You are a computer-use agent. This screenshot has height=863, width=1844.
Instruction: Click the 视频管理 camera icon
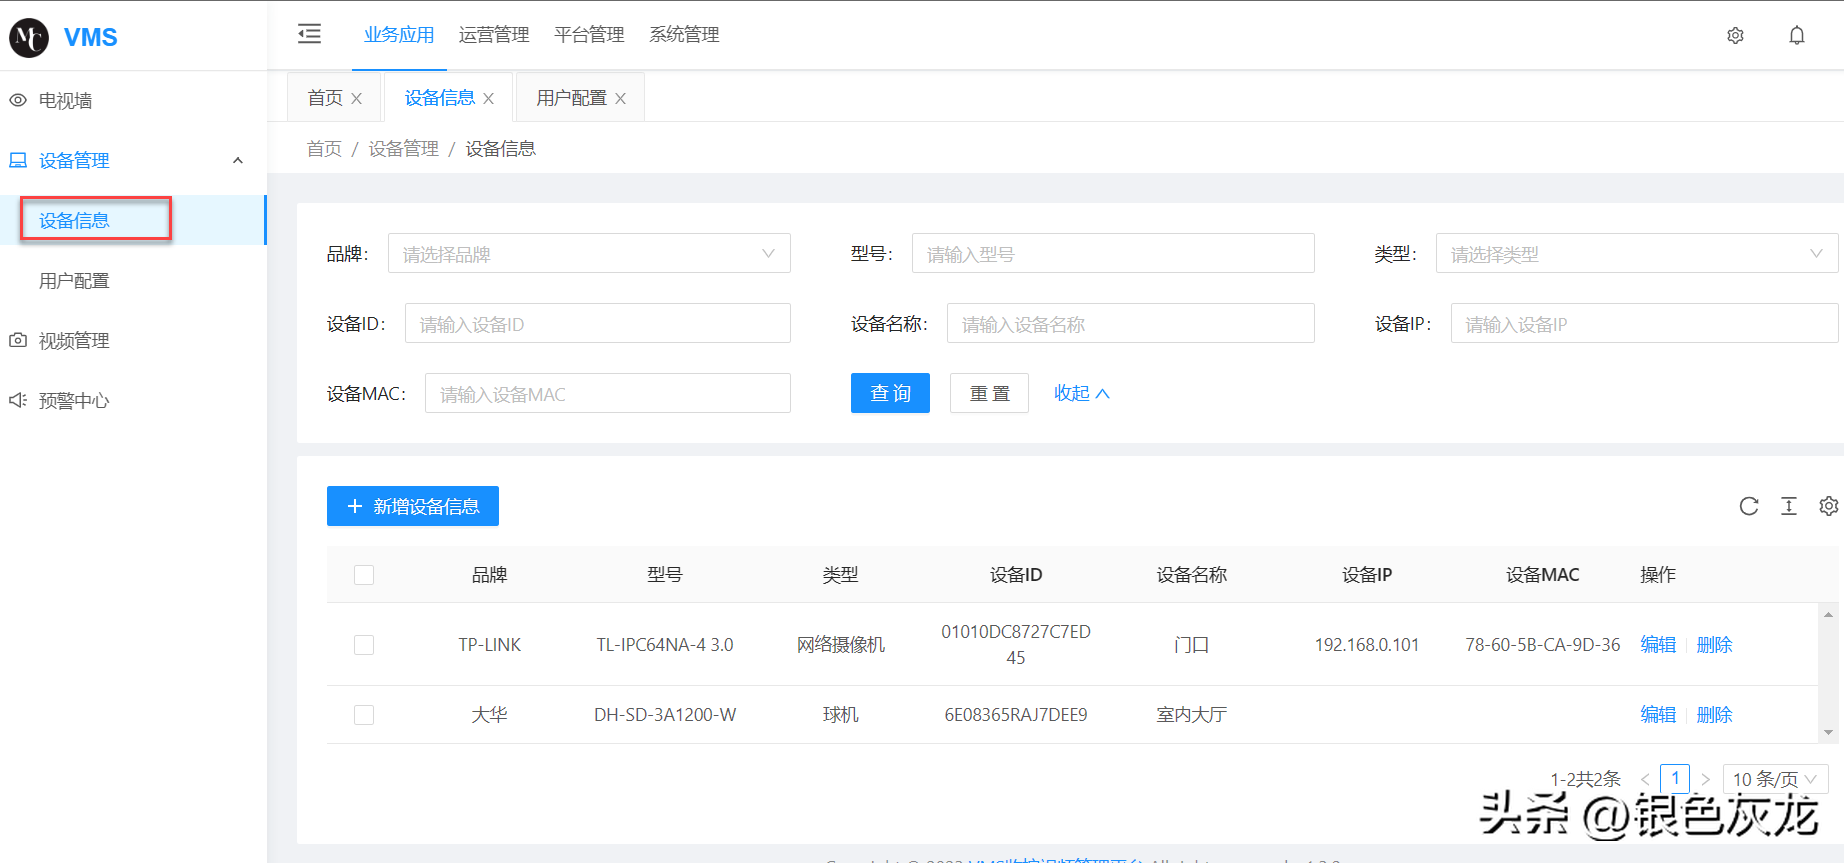pyautogui.click(x=18, y=340)
